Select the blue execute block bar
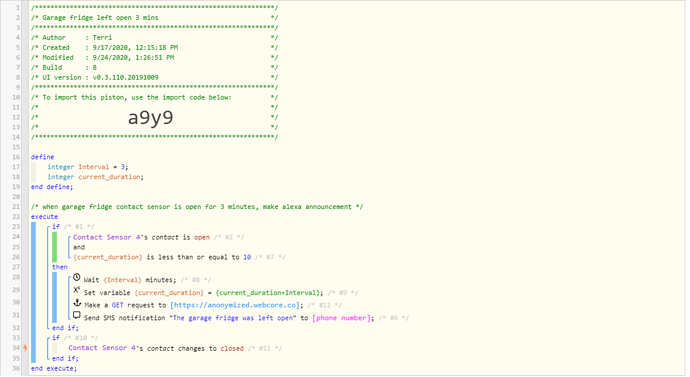This screenshot has width=690, height=377. [x=33, y=293]
